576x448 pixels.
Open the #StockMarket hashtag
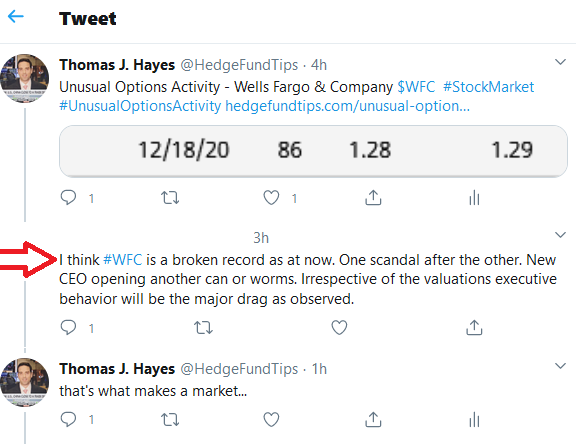[x=488, y=87]
